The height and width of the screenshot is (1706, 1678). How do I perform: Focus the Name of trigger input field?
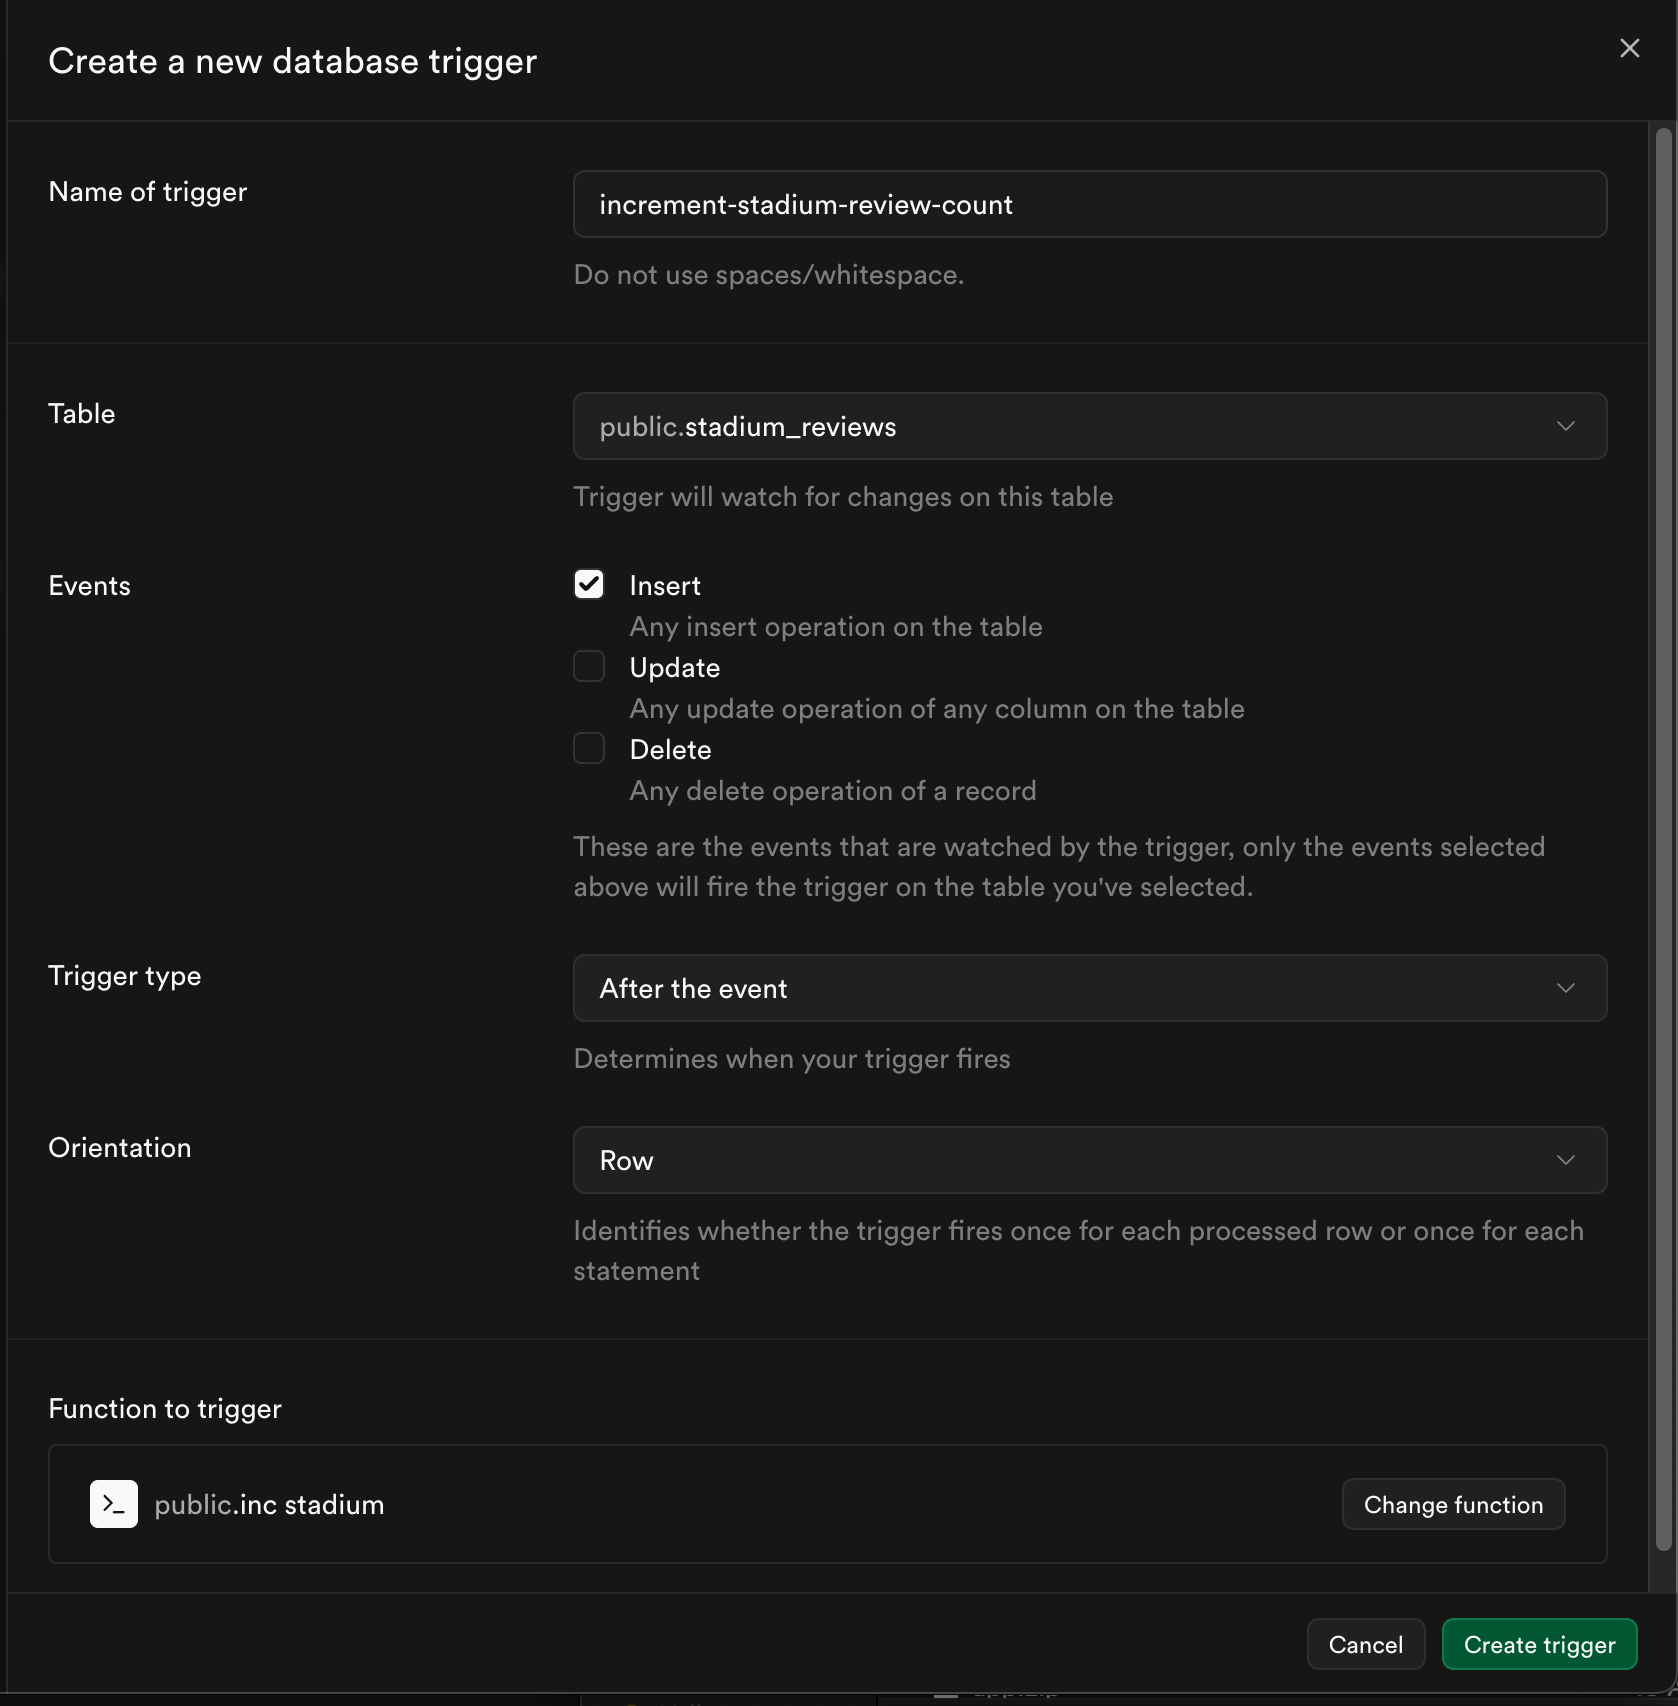(x=1090, y=204)
